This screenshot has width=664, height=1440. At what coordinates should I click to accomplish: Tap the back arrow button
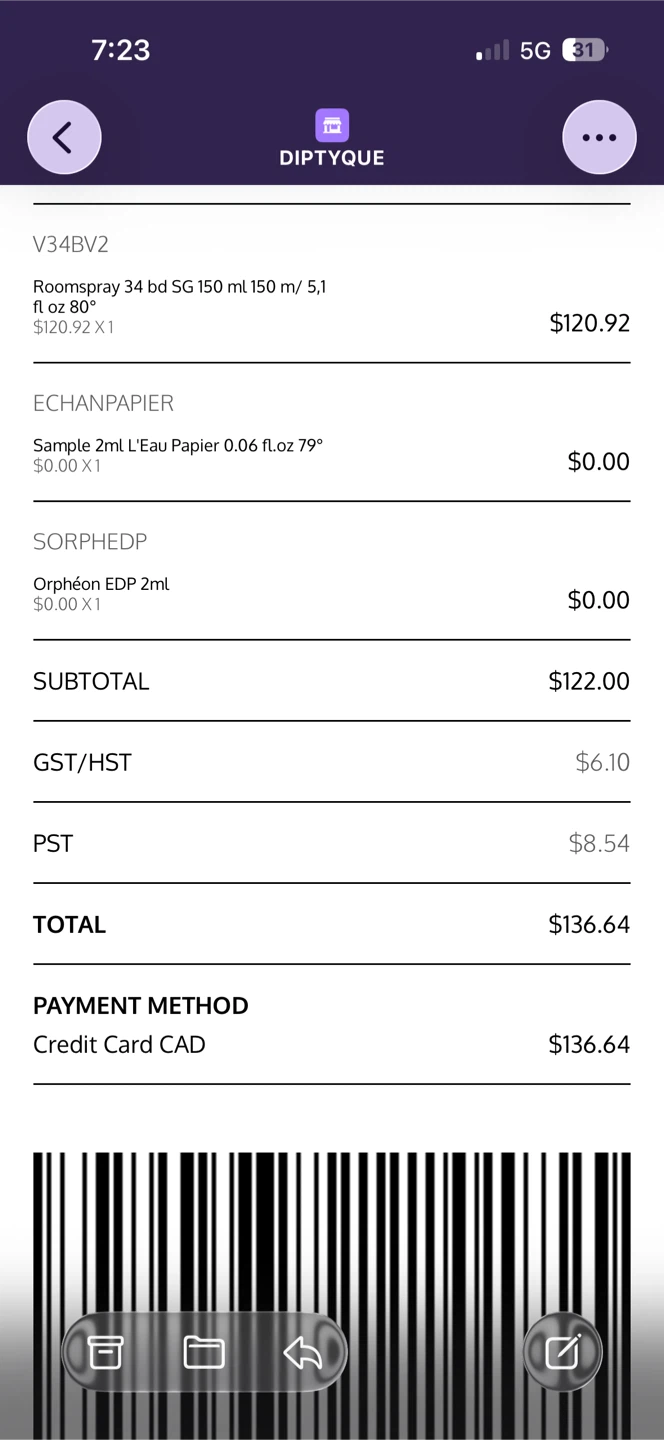coord(64,137)
